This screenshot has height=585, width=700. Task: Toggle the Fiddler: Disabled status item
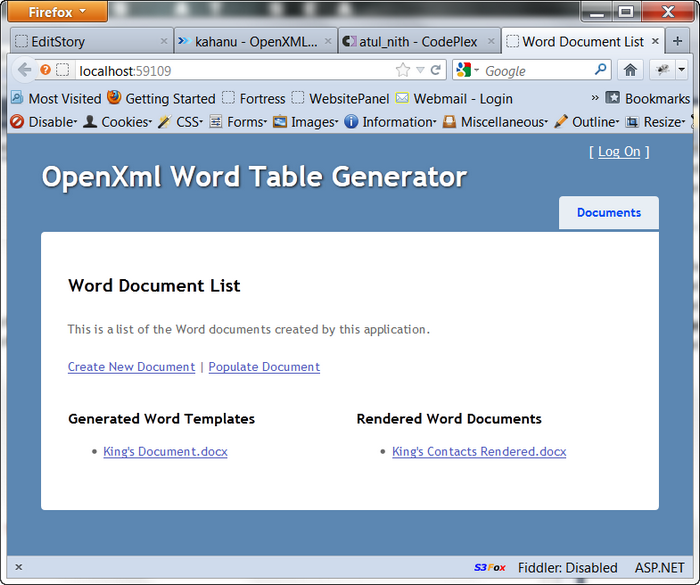567,568
